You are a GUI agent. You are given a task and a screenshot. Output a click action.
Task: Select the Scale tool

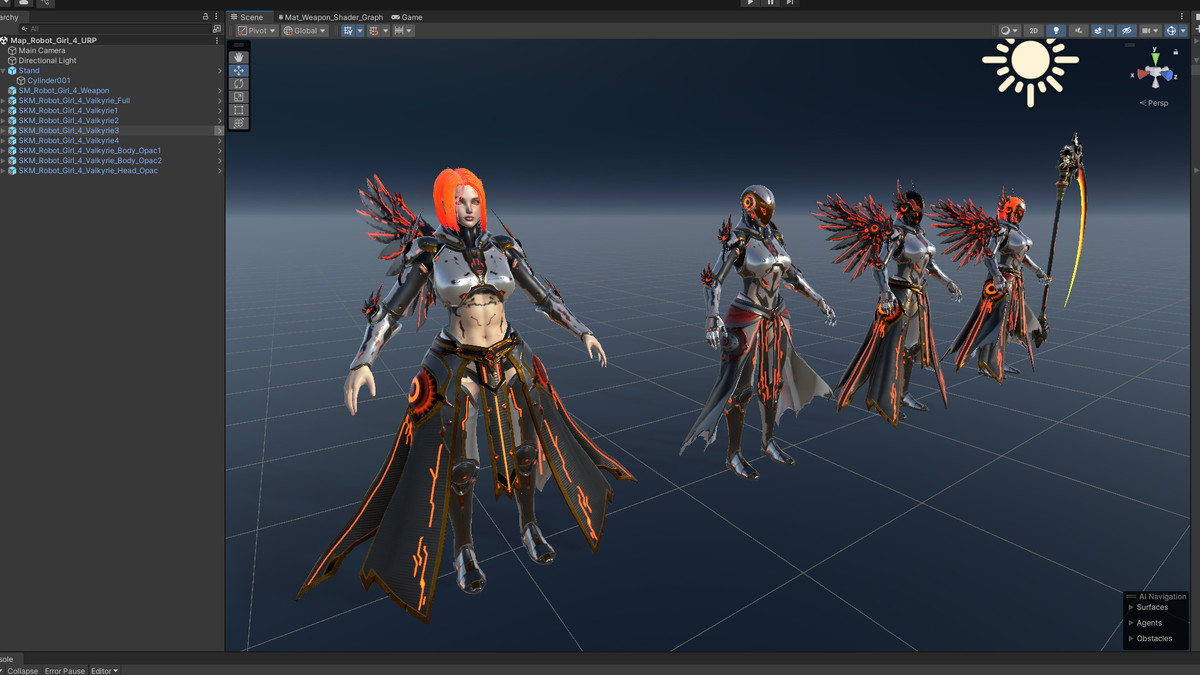(x=239, y=97)
